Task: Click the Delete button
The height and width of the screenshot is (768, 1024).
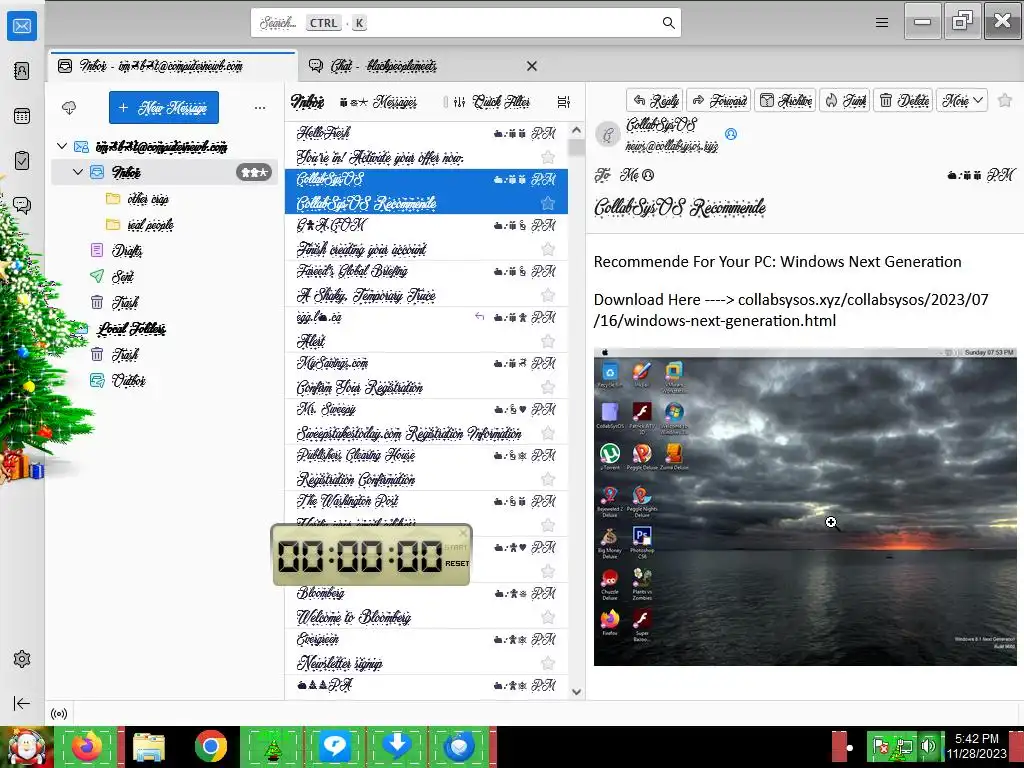Action: [x=903, y=101]
